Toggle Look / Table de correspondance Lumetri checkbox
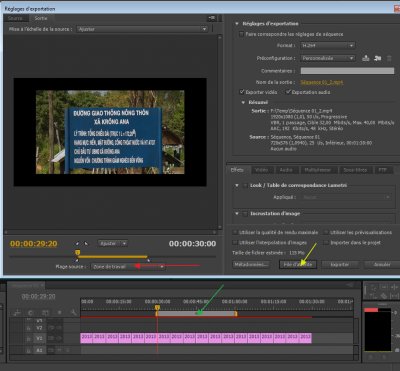Image resolution: width=400 pixels, height=371 pixels. (245, 185)
